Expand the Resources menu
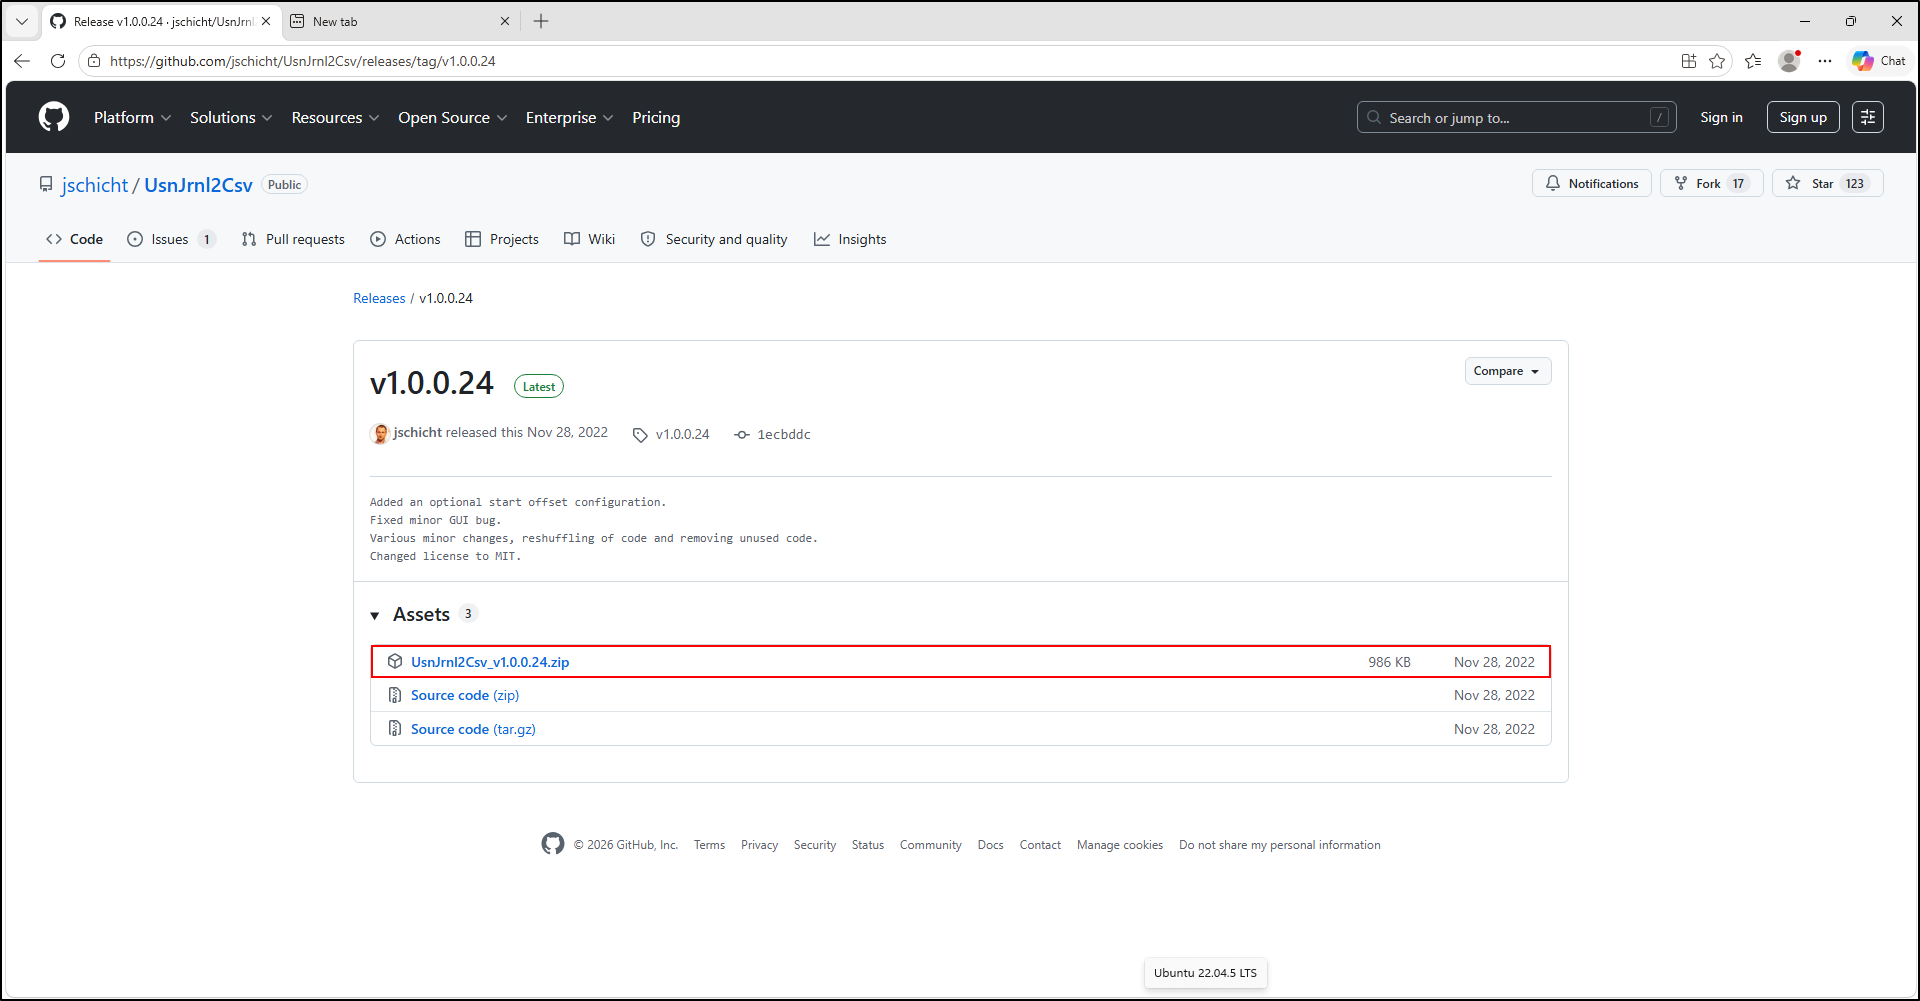The width and height of the screenshot is (1920, 1001). click(x=335, y=117)
